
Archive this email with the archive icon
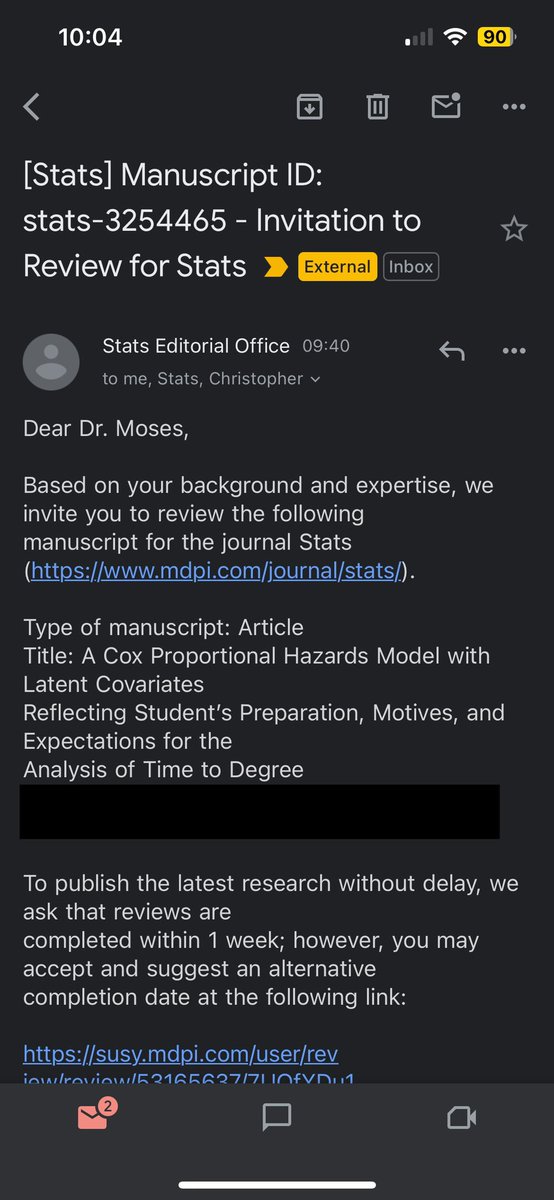[310, 106]
